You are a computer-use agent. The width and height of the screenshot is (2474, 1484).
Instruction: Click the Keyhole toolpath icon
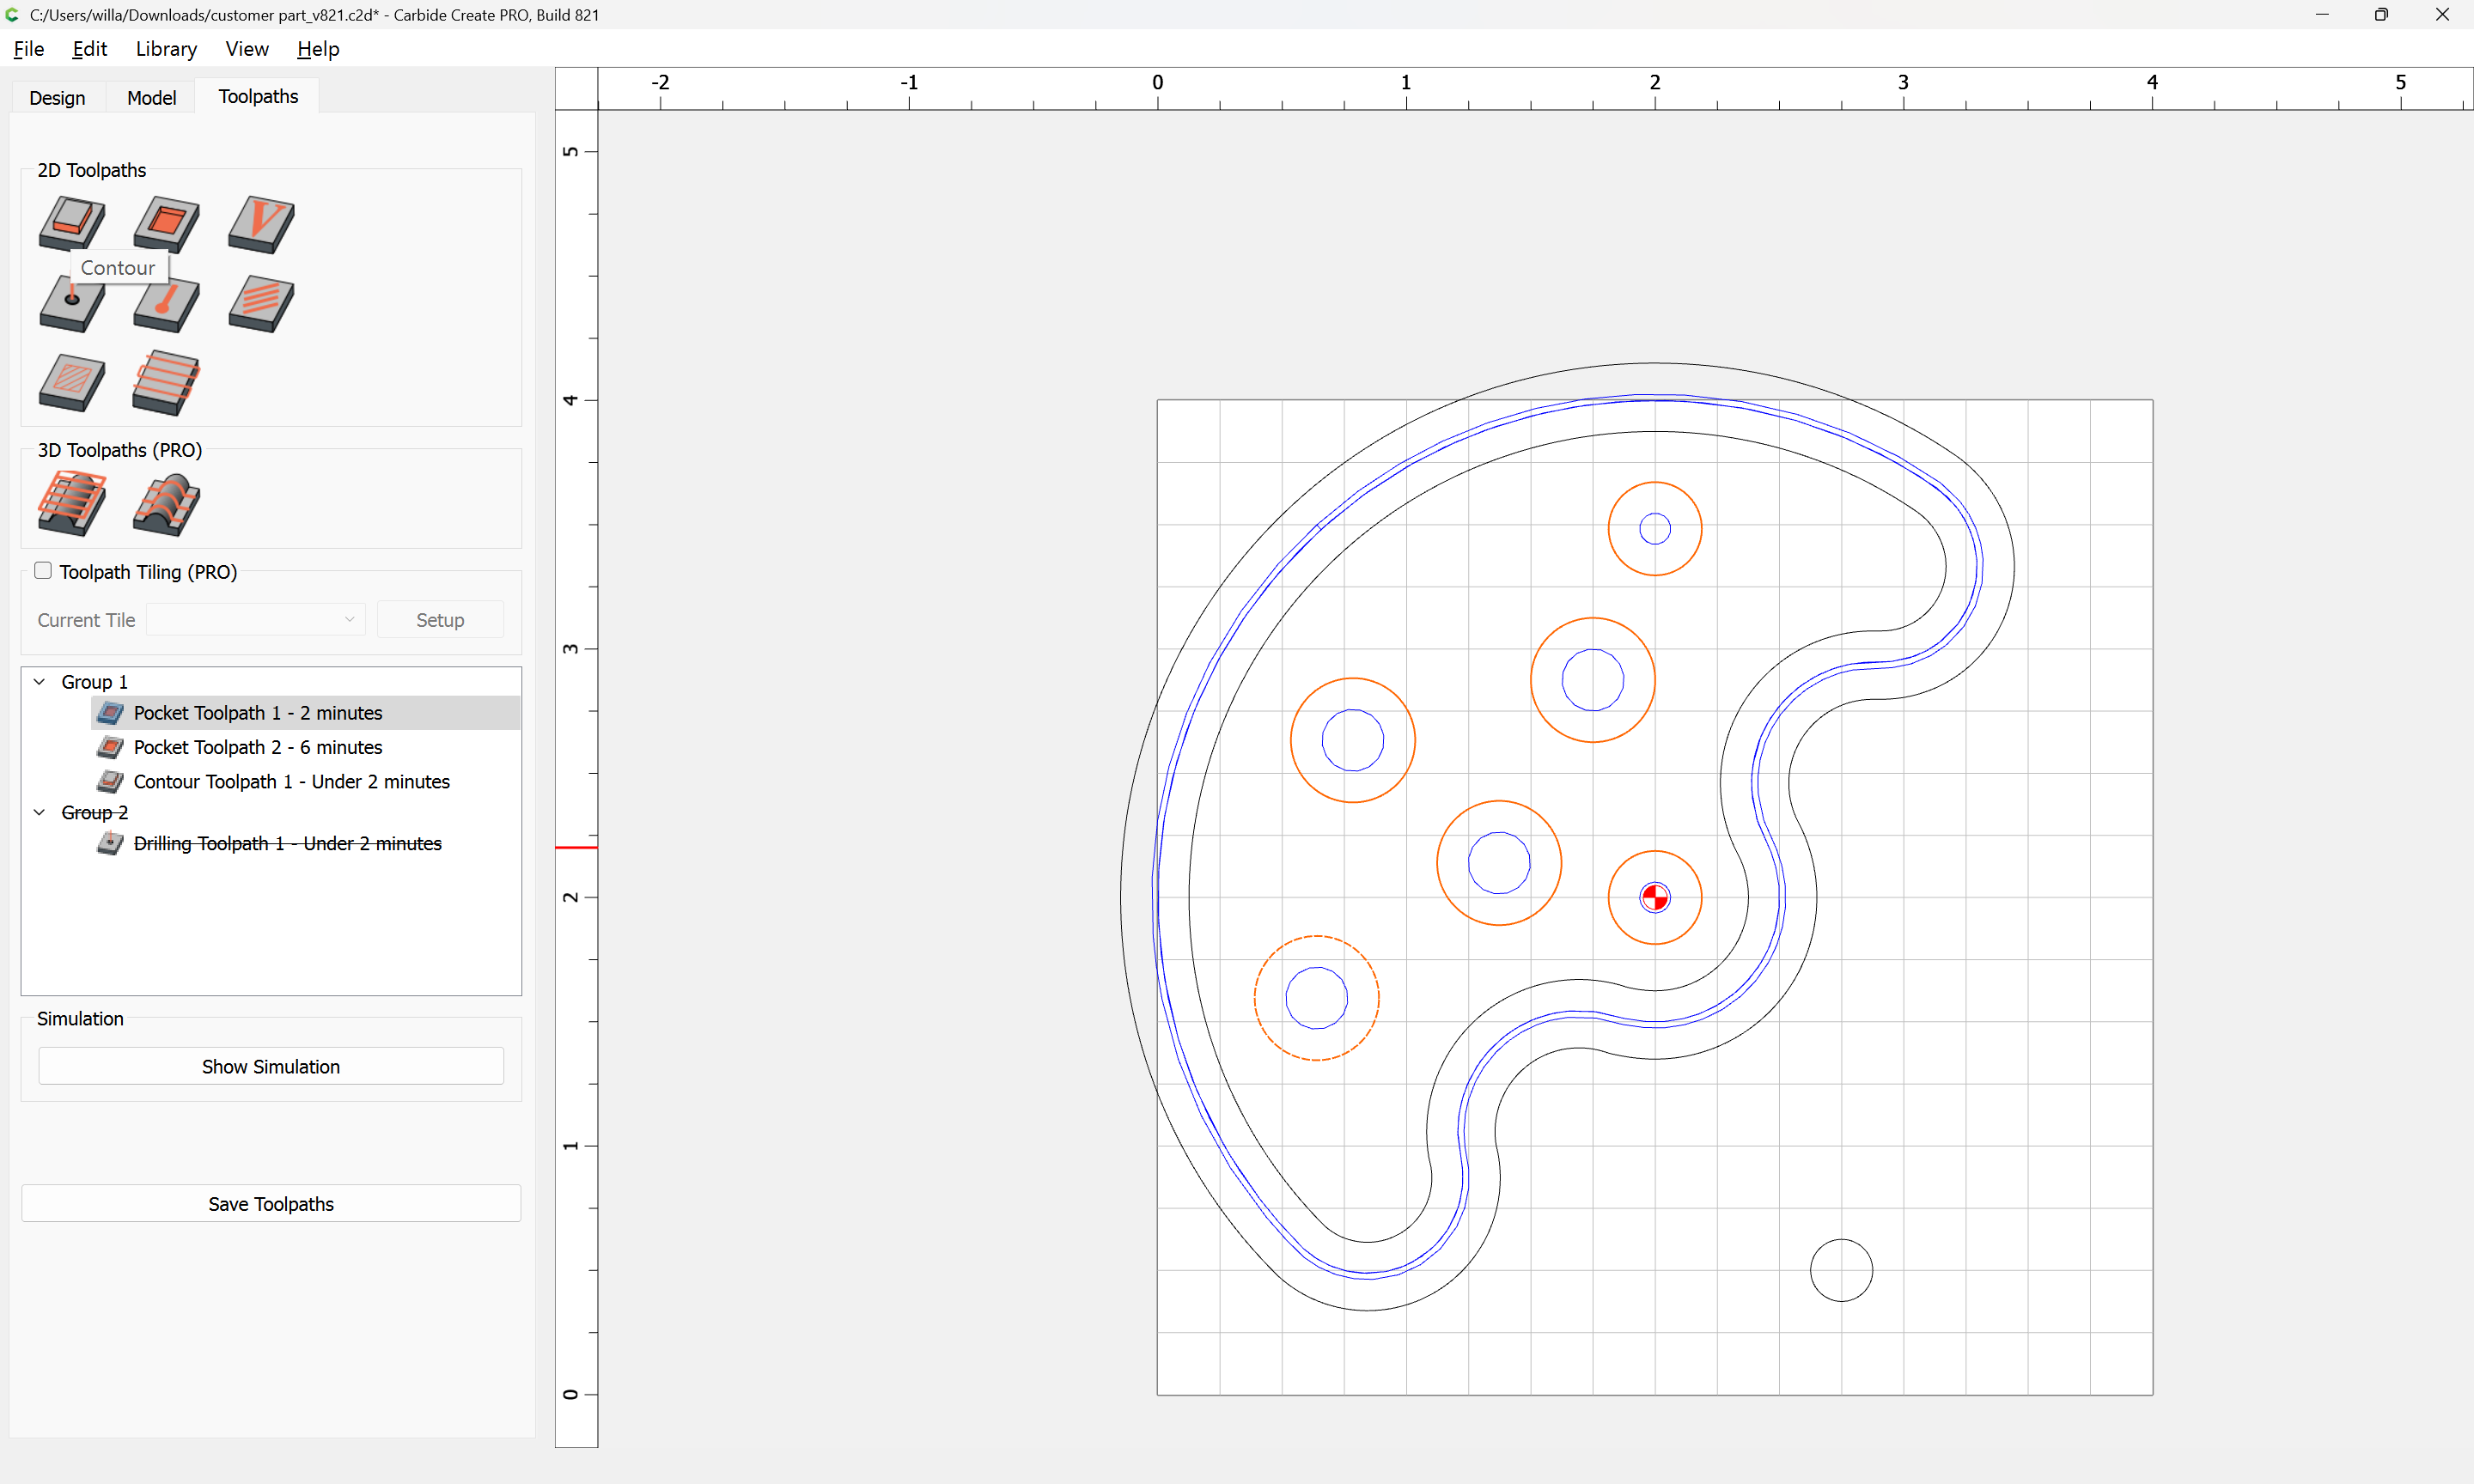pos(166,304)
